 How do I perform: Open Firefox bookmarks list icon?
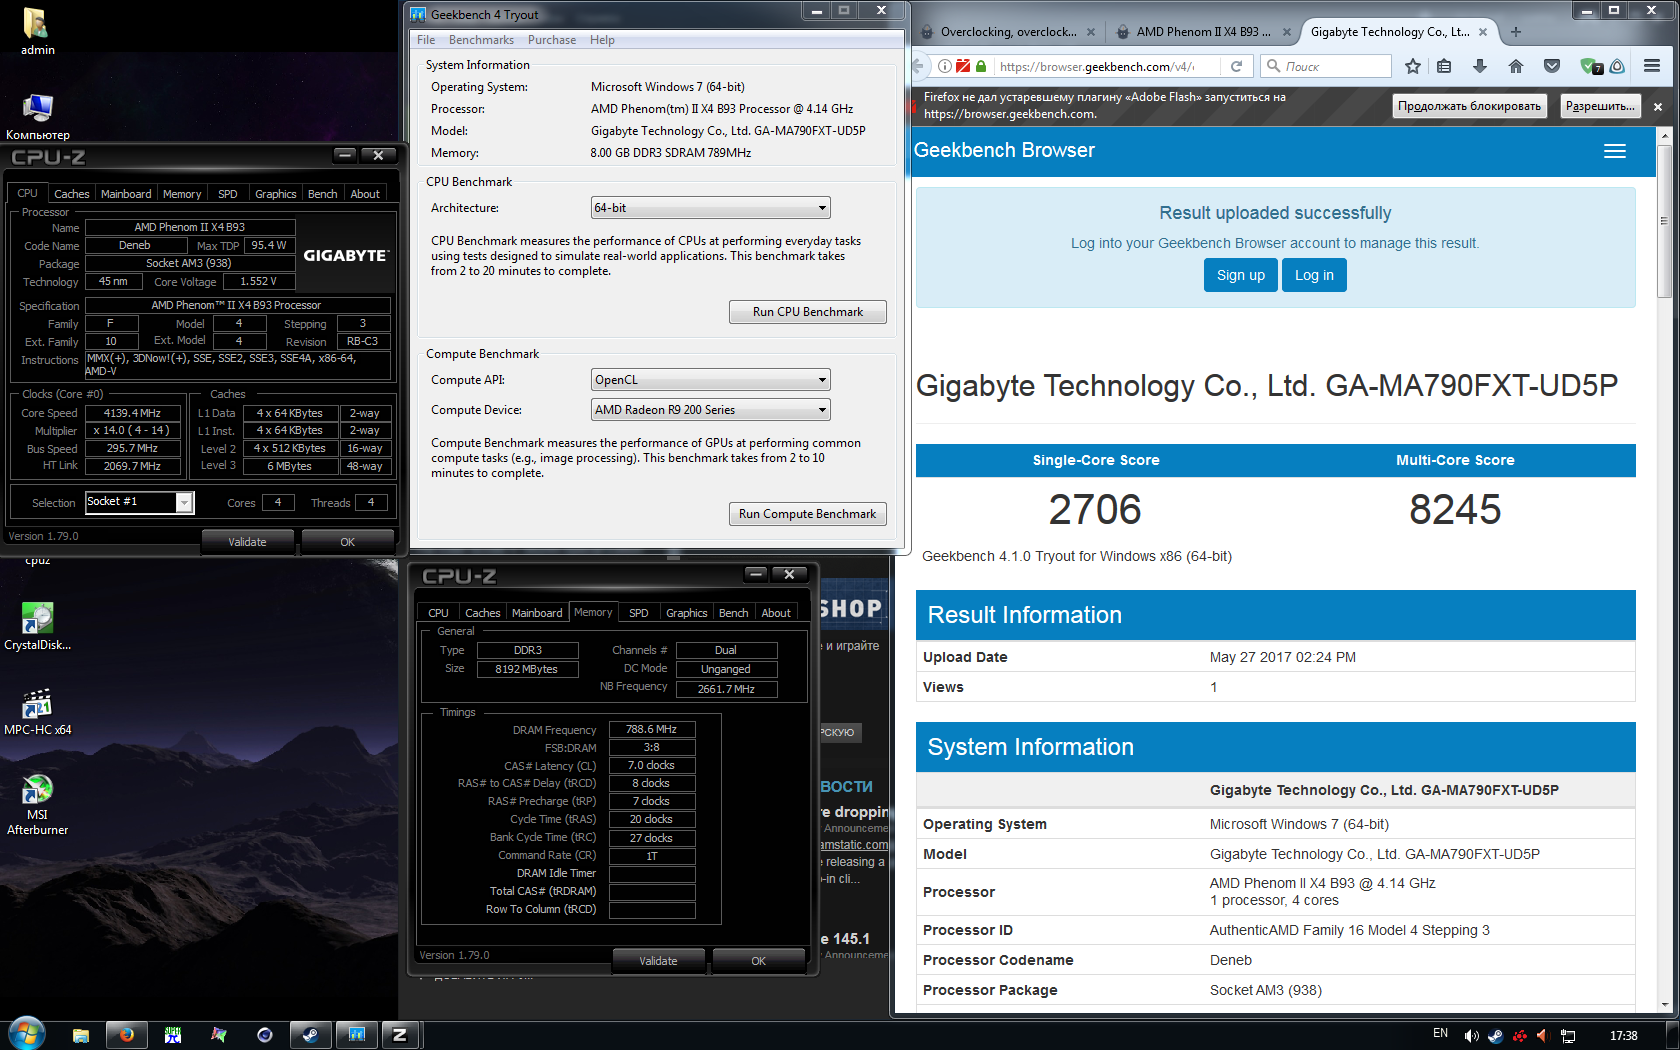(x=1444, y=66)
